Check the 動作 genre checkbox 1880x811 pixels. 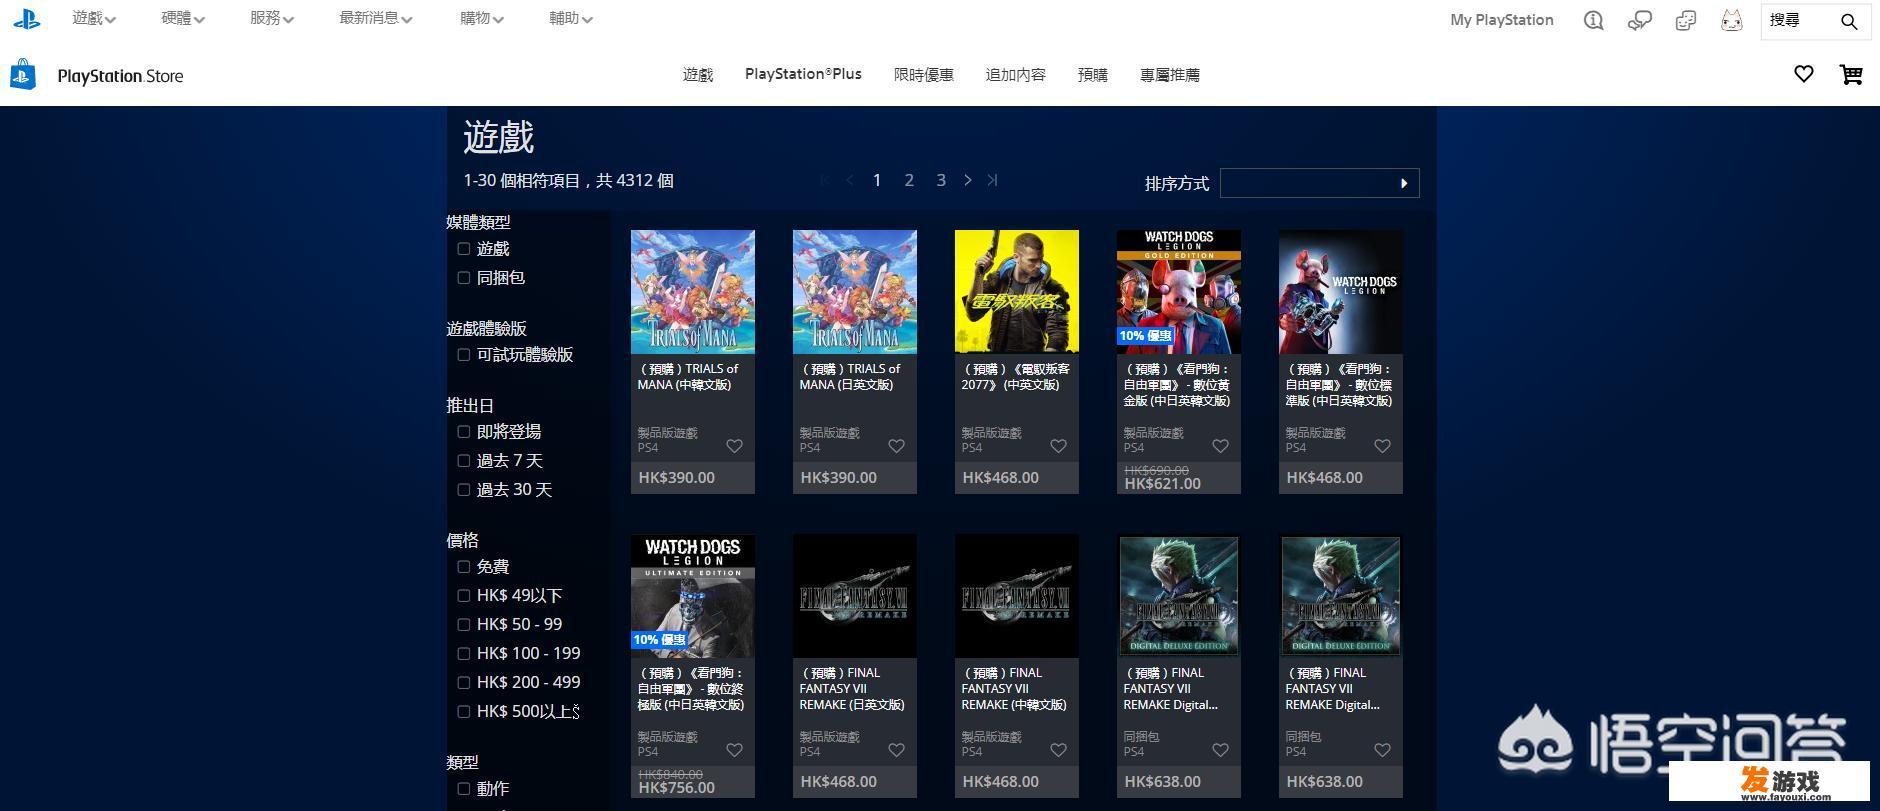463,789
